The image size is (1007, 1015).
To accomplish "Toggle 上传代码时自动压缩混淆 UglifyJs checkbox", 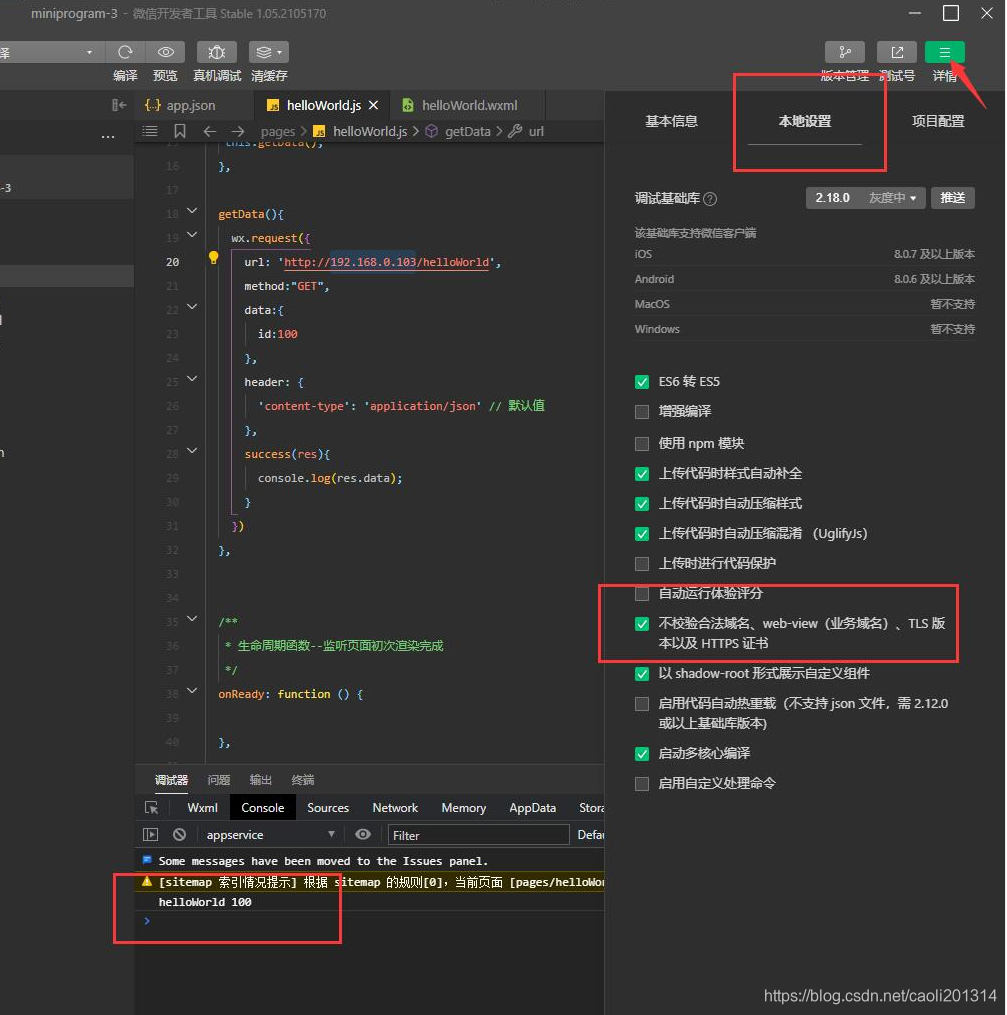I will pos(642,534).
